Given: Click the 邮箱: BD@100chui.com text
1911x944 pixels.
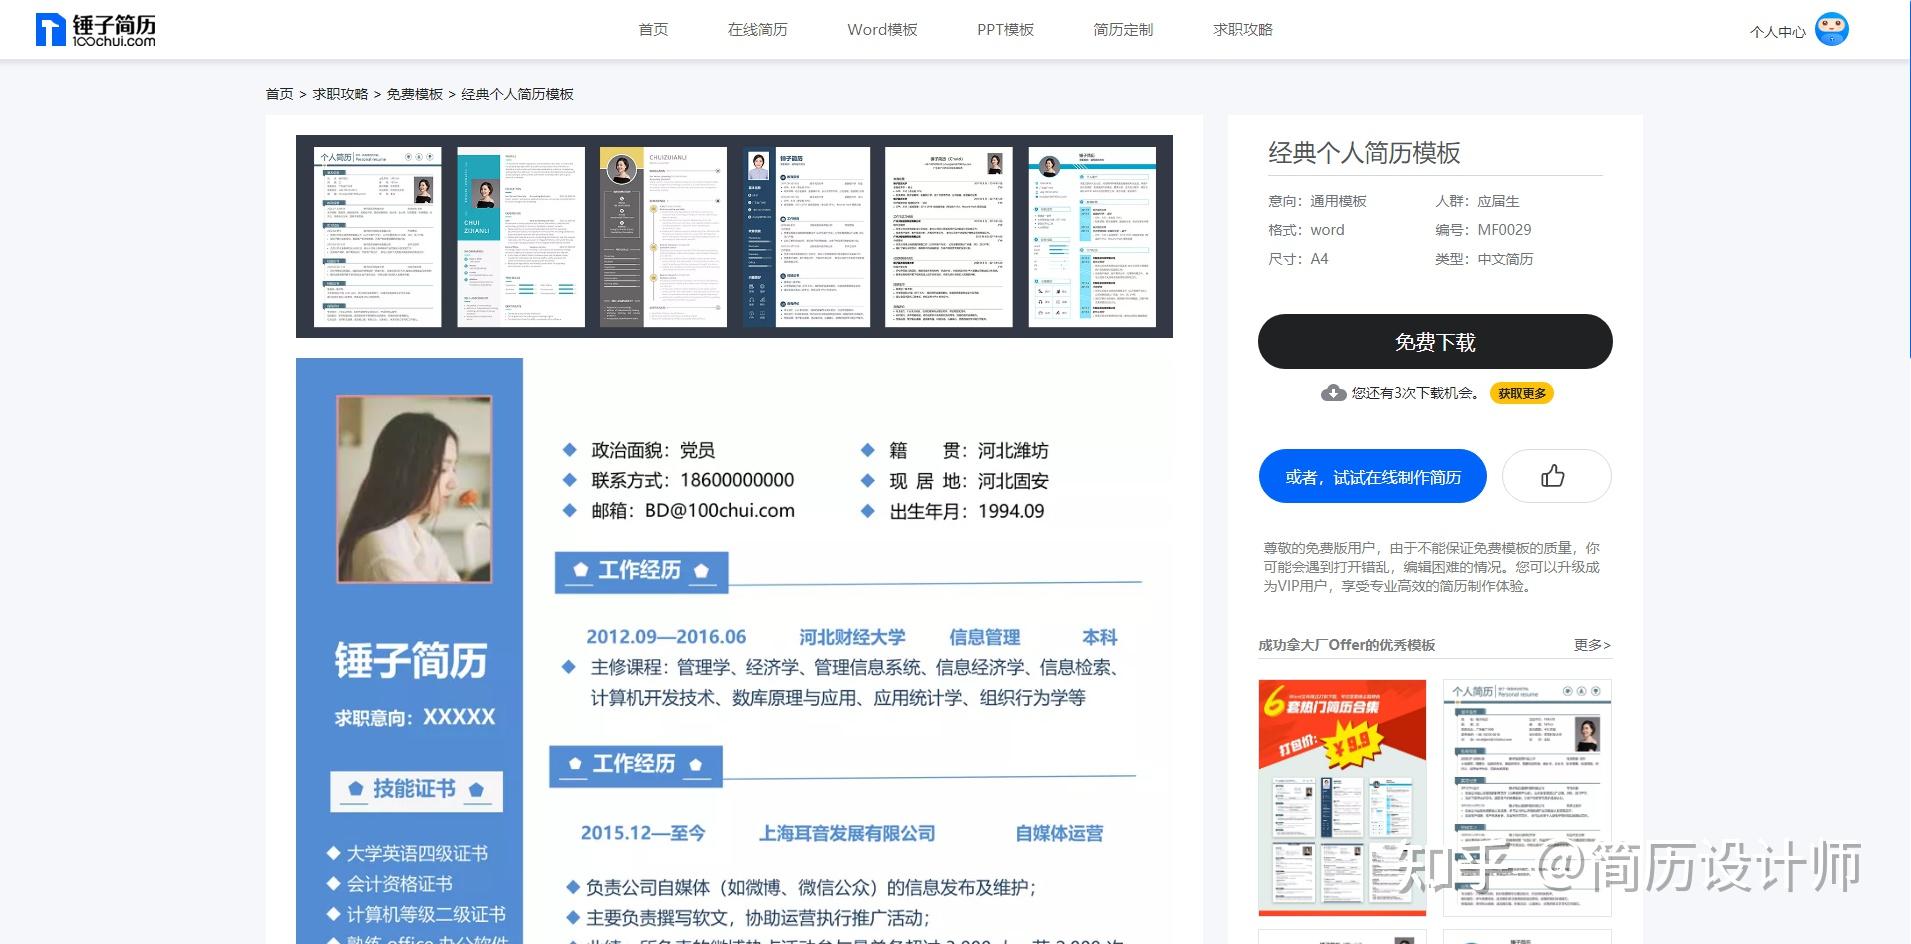Looking at the screenshot, I should point(693,511).
